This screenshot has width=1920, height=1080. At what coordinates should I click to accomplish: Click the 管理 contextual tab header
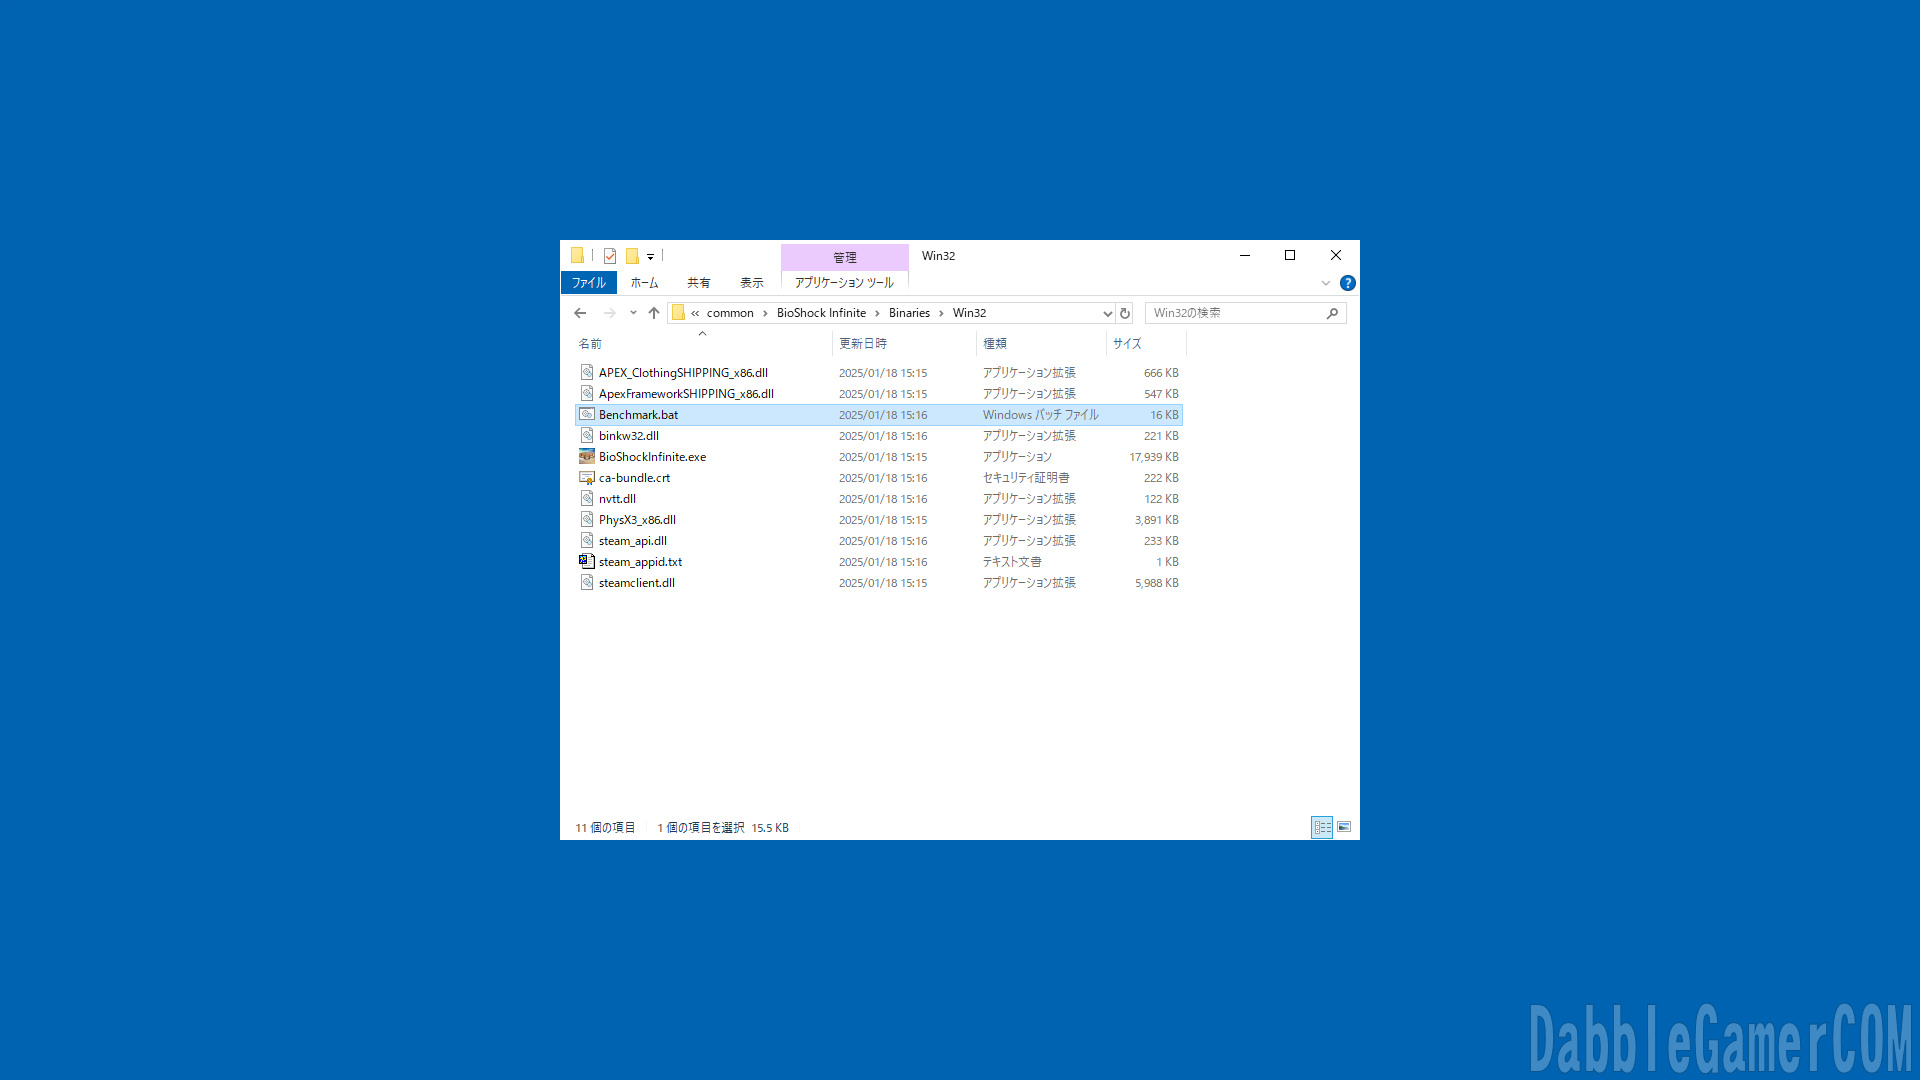pos(845,257)
